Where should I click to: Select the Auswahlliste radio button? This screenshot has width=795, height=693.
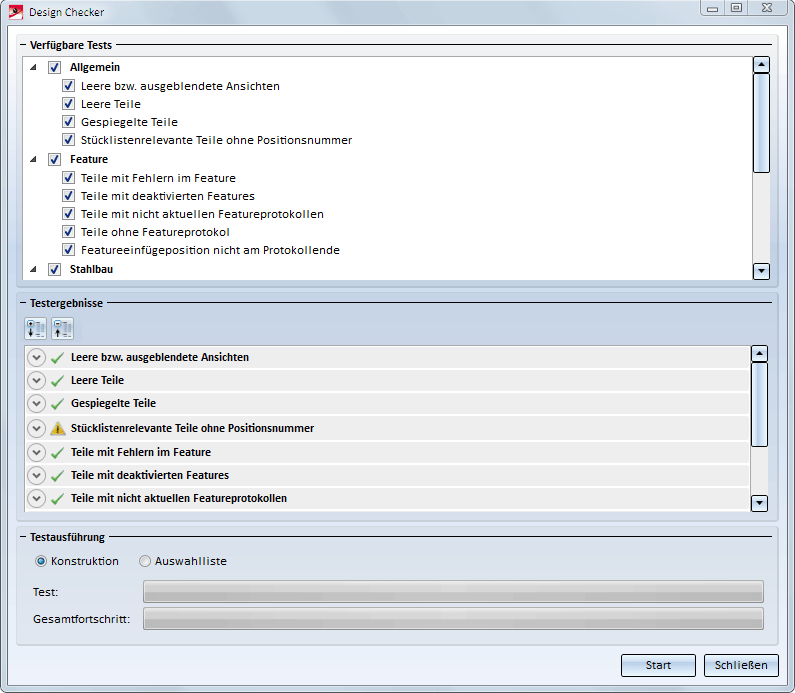[145, 561]
